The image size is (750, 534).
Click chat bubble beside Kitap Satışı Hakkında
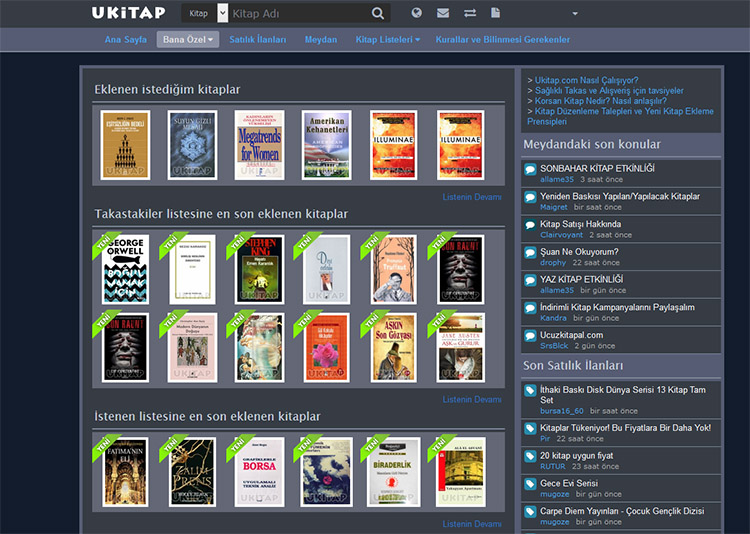pyautogui.click(x=530, y=225)
